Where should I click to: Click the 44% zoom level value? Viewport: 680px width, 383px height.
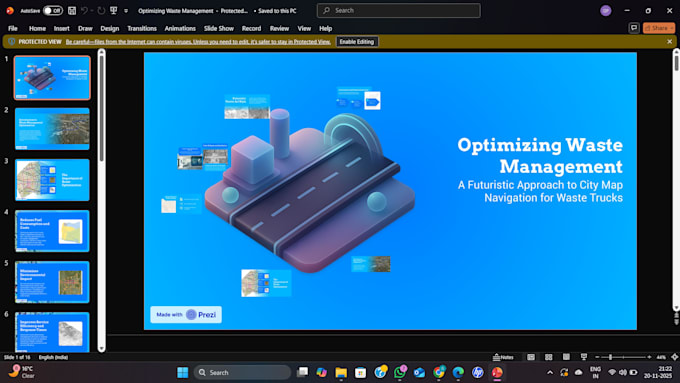pyautogui.click(x=661, y=357)
